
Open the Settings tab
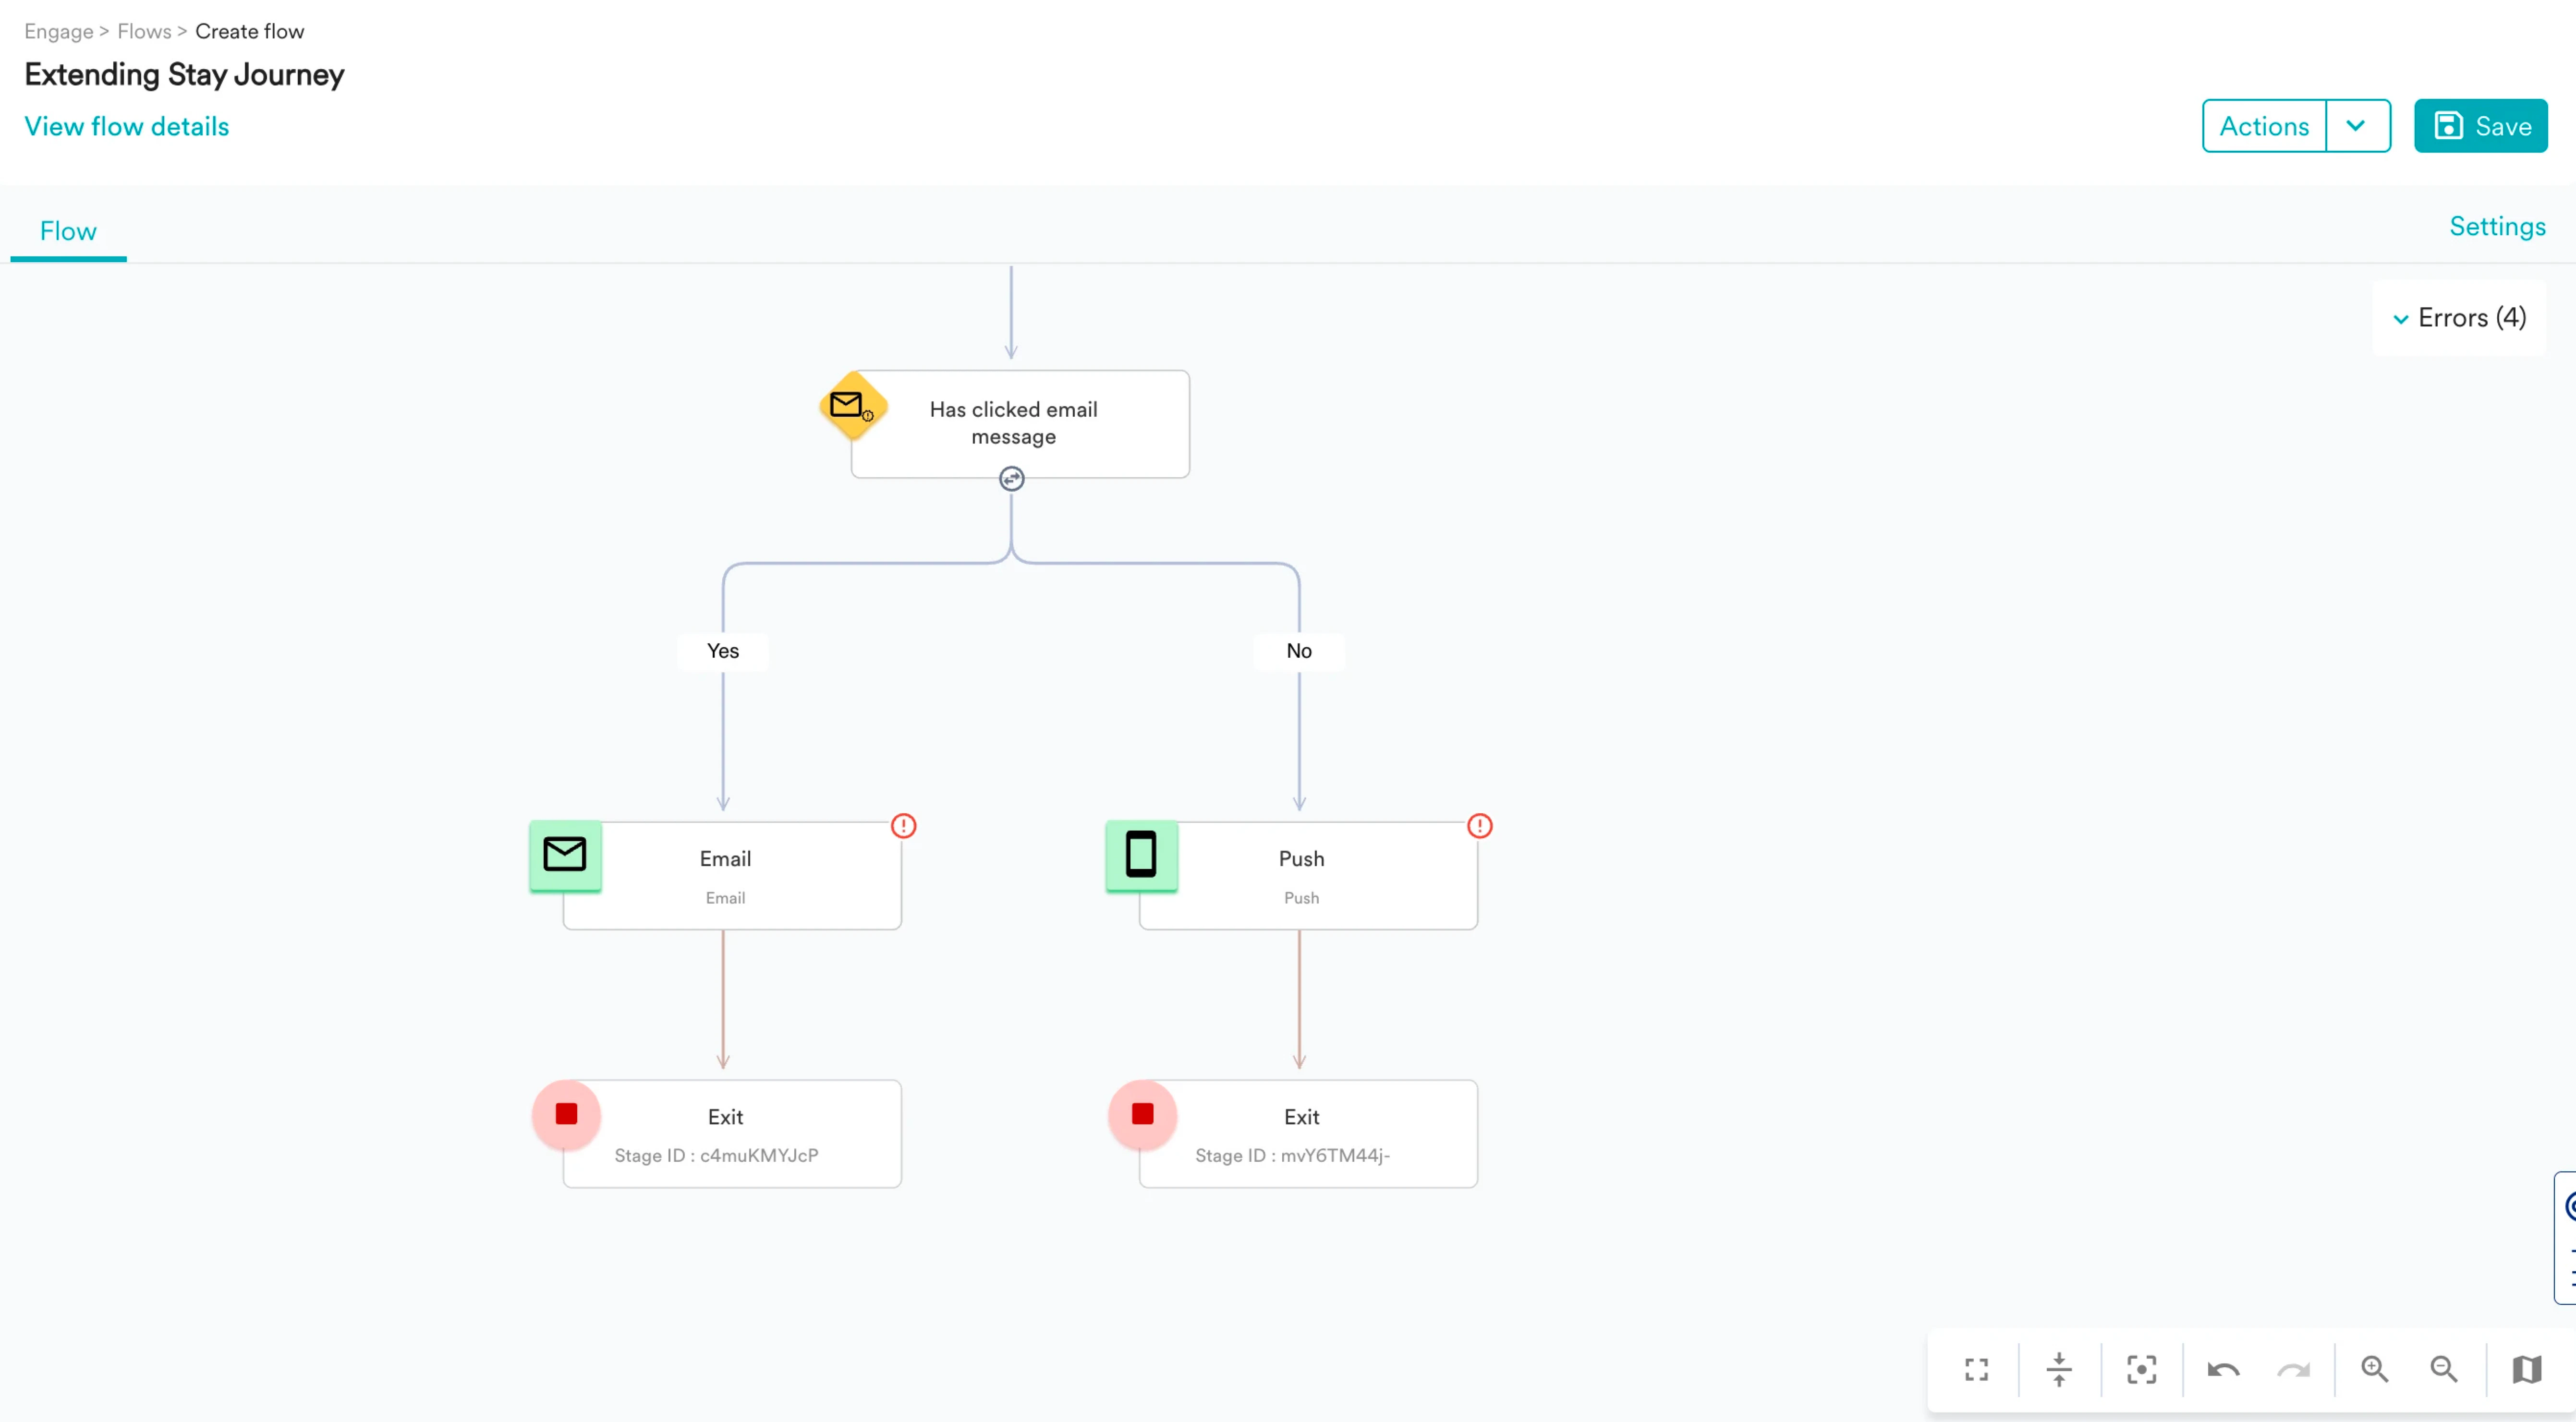pyautogui.click(x=2497, y=226)
